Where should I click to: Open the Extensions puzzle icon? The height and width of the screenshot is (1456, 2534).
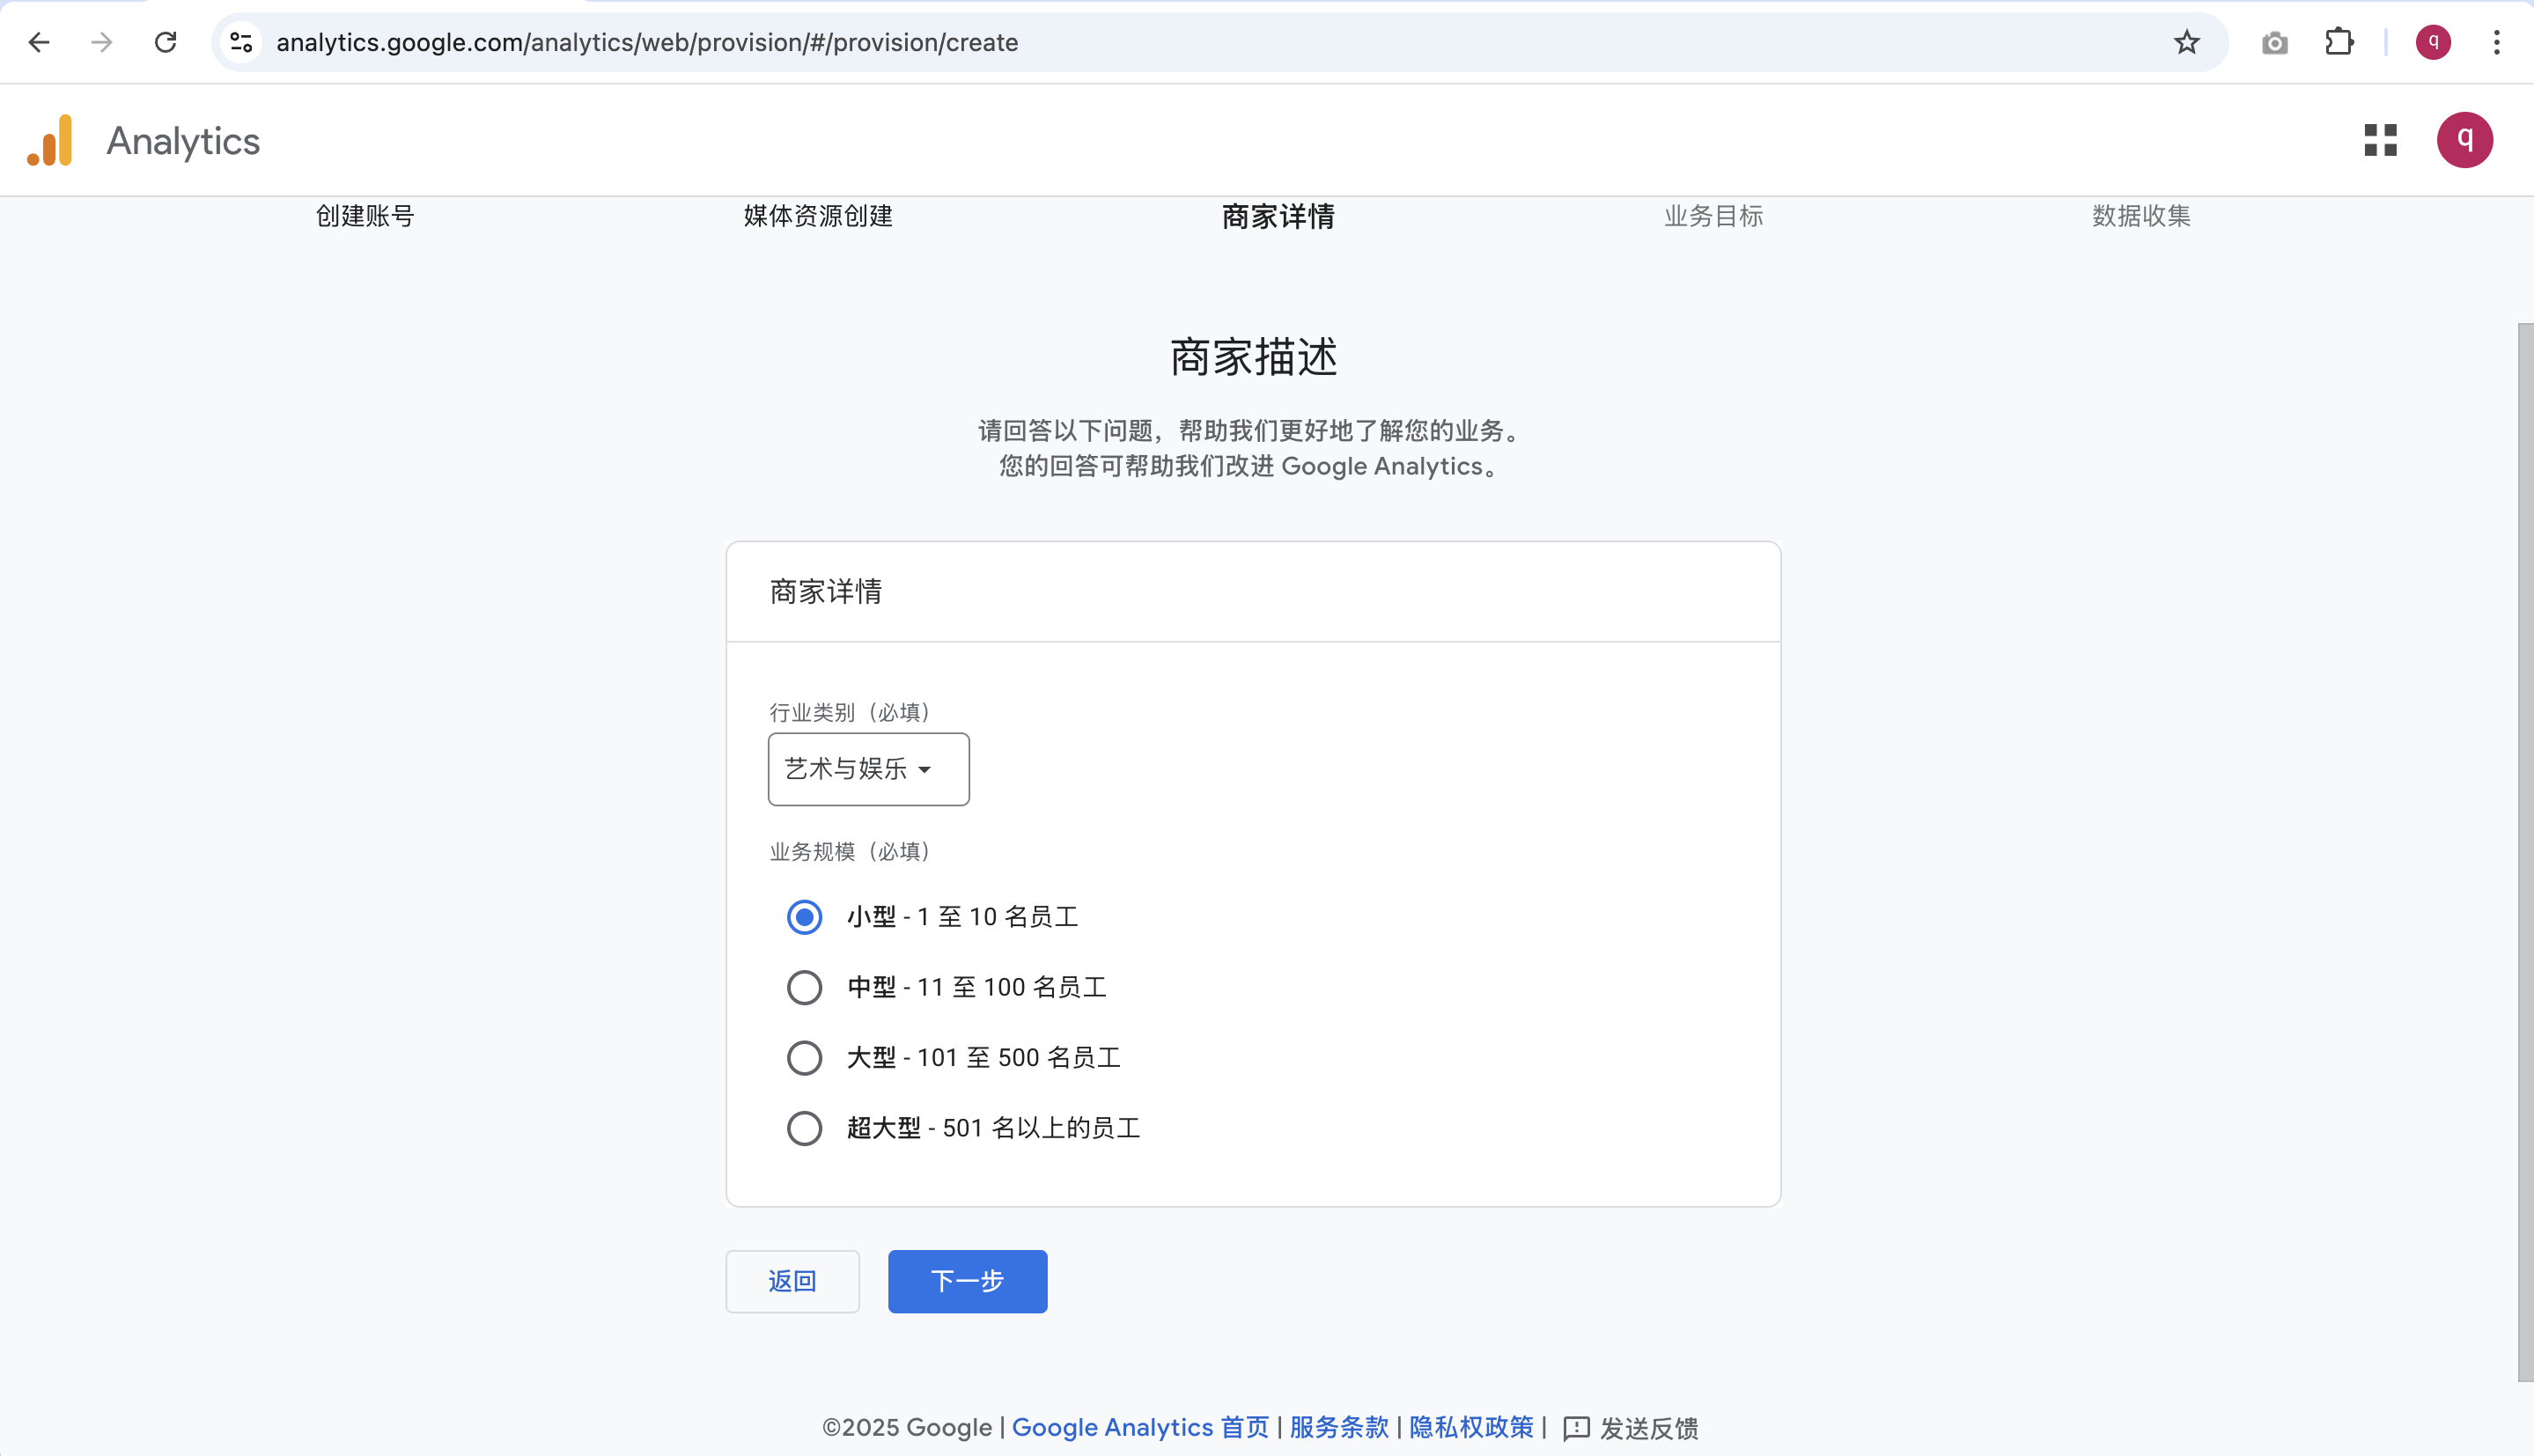click(2339, 42)
